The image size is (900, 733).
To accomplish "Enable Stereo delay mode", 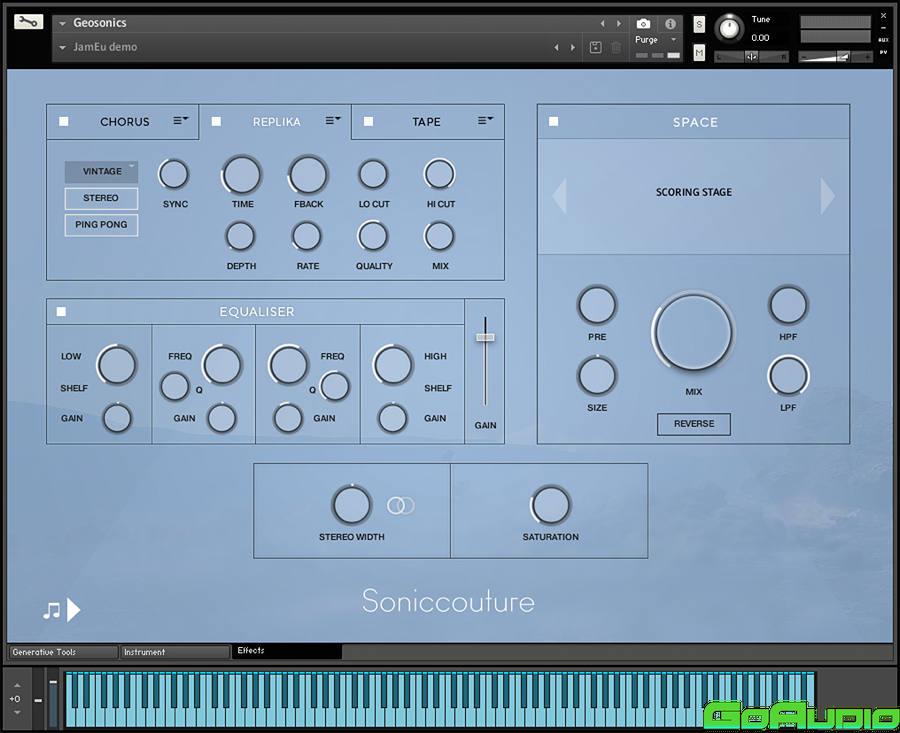I will 101,198.
